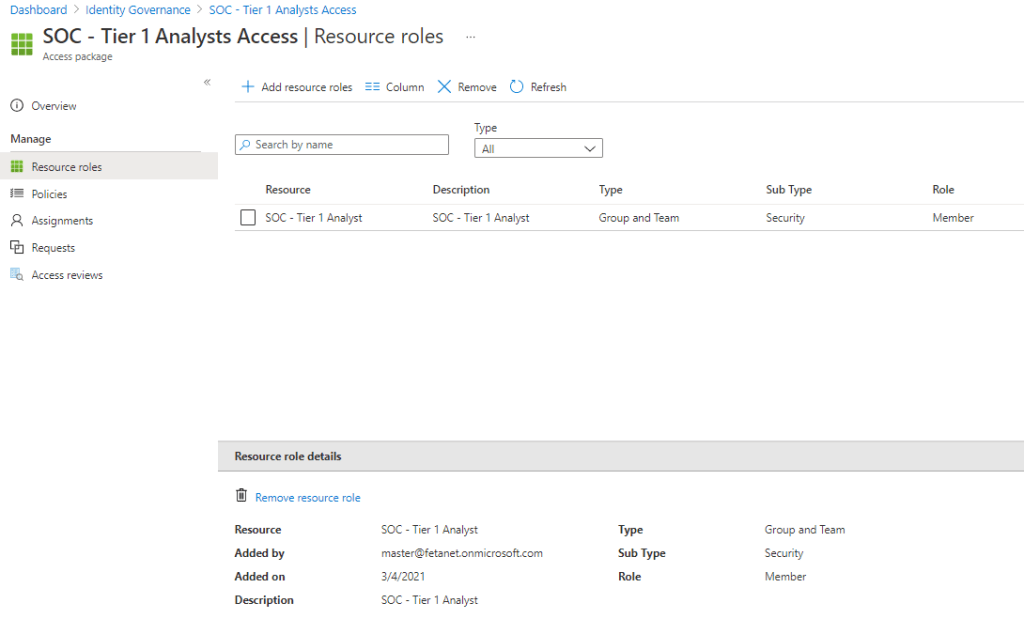Image resolution: width=1024 pixels, height=634 pixels.
Task: Click the Add resource roles plus icon
Action: pos(248,87)
